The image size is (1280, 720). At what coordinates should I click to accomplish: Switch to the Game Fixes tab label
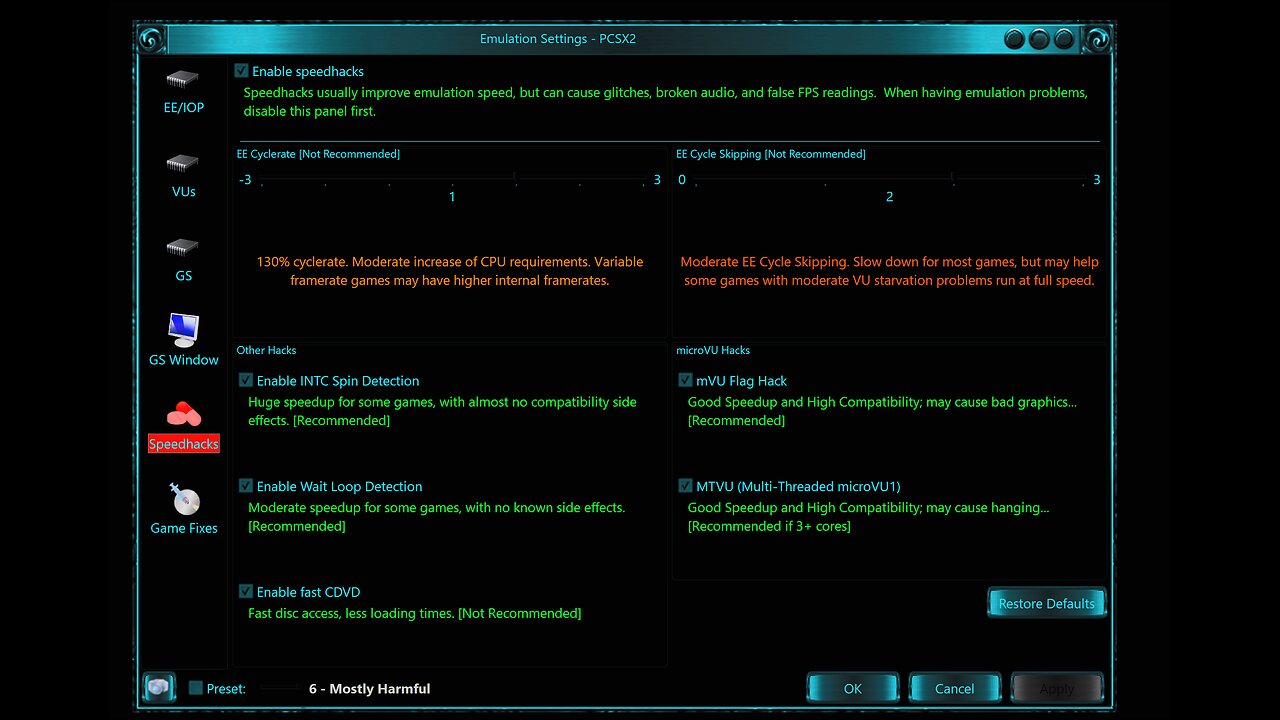[x=184, y=528]
